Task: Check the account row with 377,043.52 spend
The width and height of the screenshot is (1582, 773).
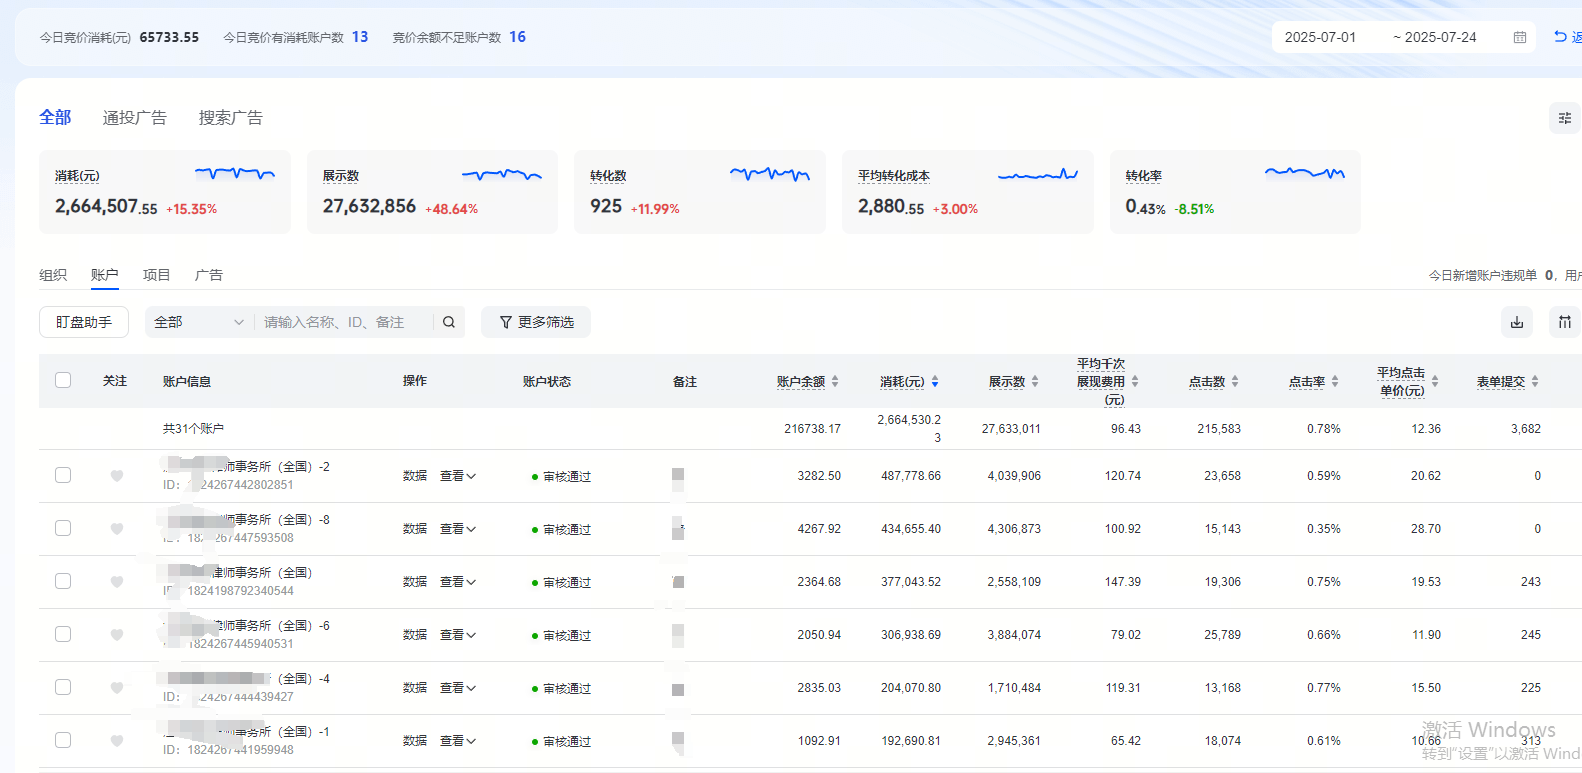Action: (63, 581)
